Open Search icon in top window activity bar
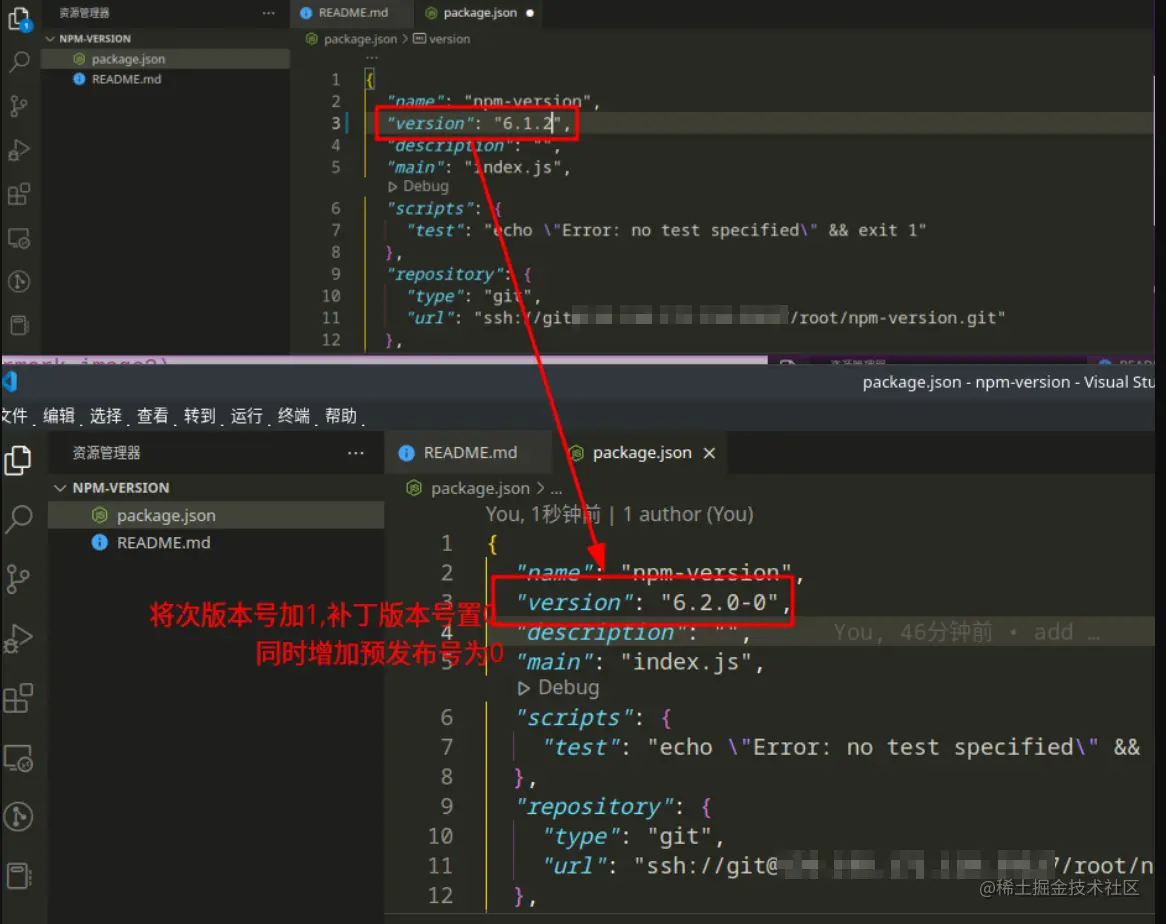Image resolution: width=1166 pixels, height=924 pixels. point(19,61)
